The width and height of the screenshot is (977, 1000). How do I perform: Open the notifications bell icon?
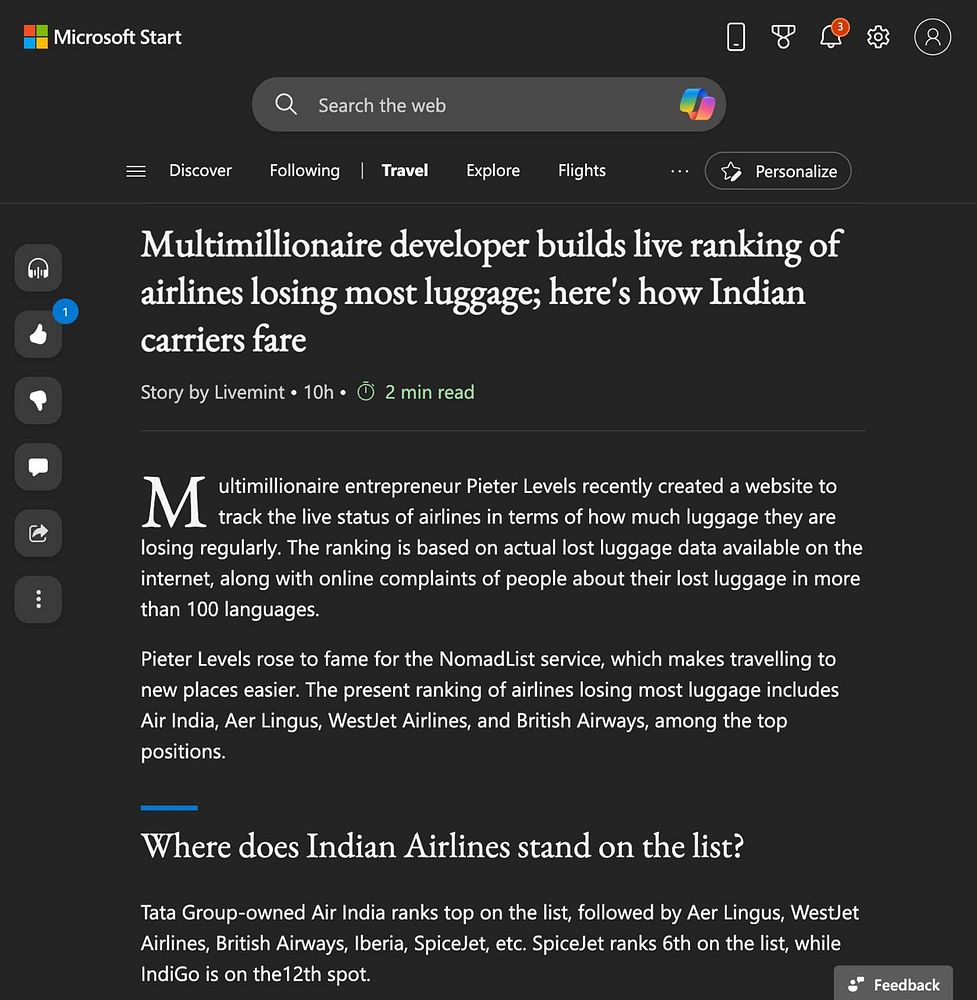click(x=831, y=36)
